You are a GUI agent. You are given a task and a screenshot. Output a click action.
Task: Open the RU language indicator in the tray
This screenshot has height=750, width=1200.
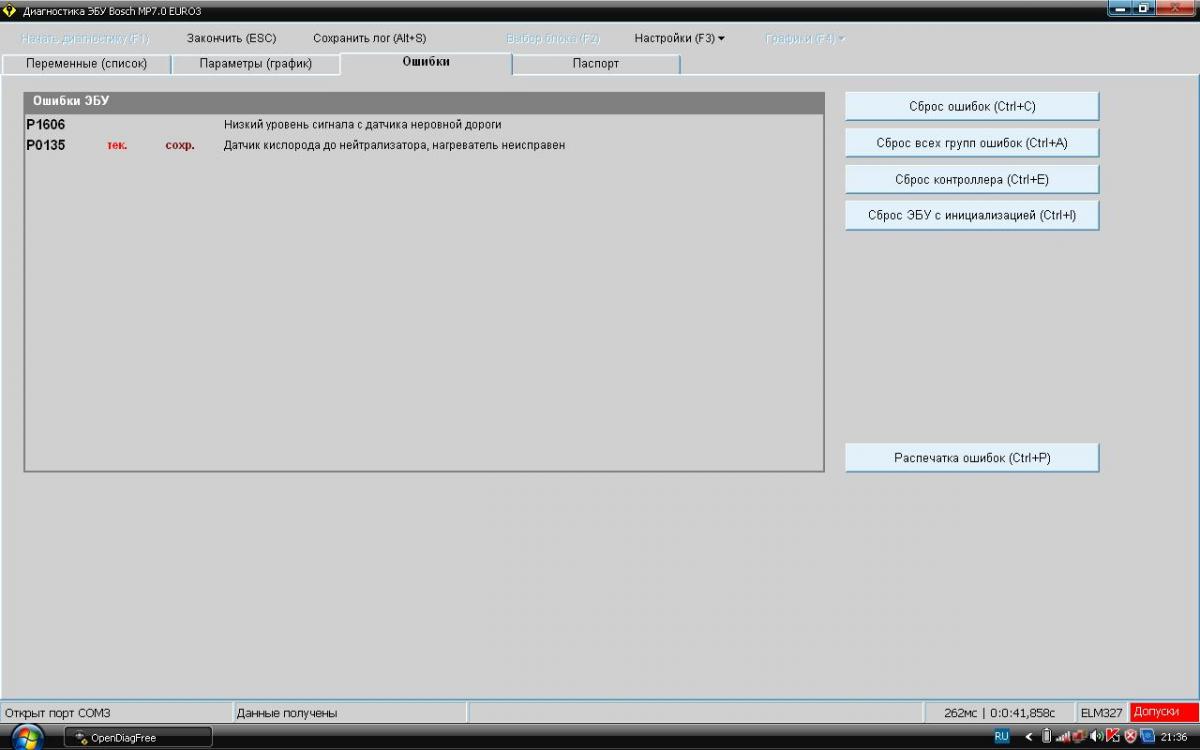[x=1001, y=737]
